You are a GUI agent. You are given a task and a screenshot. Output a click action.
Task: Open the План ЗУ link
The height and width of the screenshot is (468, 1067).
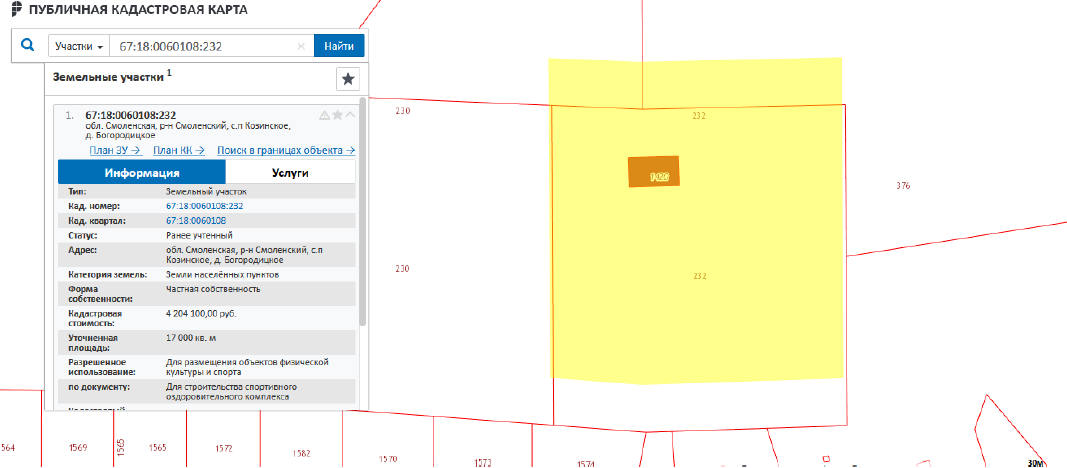tap(114, 150)
